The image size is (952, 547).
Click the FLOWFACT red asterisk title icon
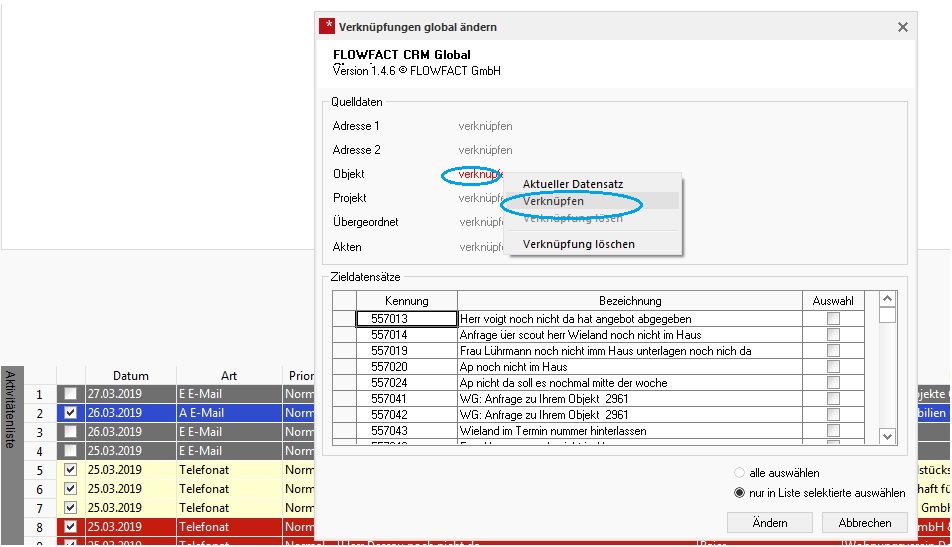tap(327, 27)
